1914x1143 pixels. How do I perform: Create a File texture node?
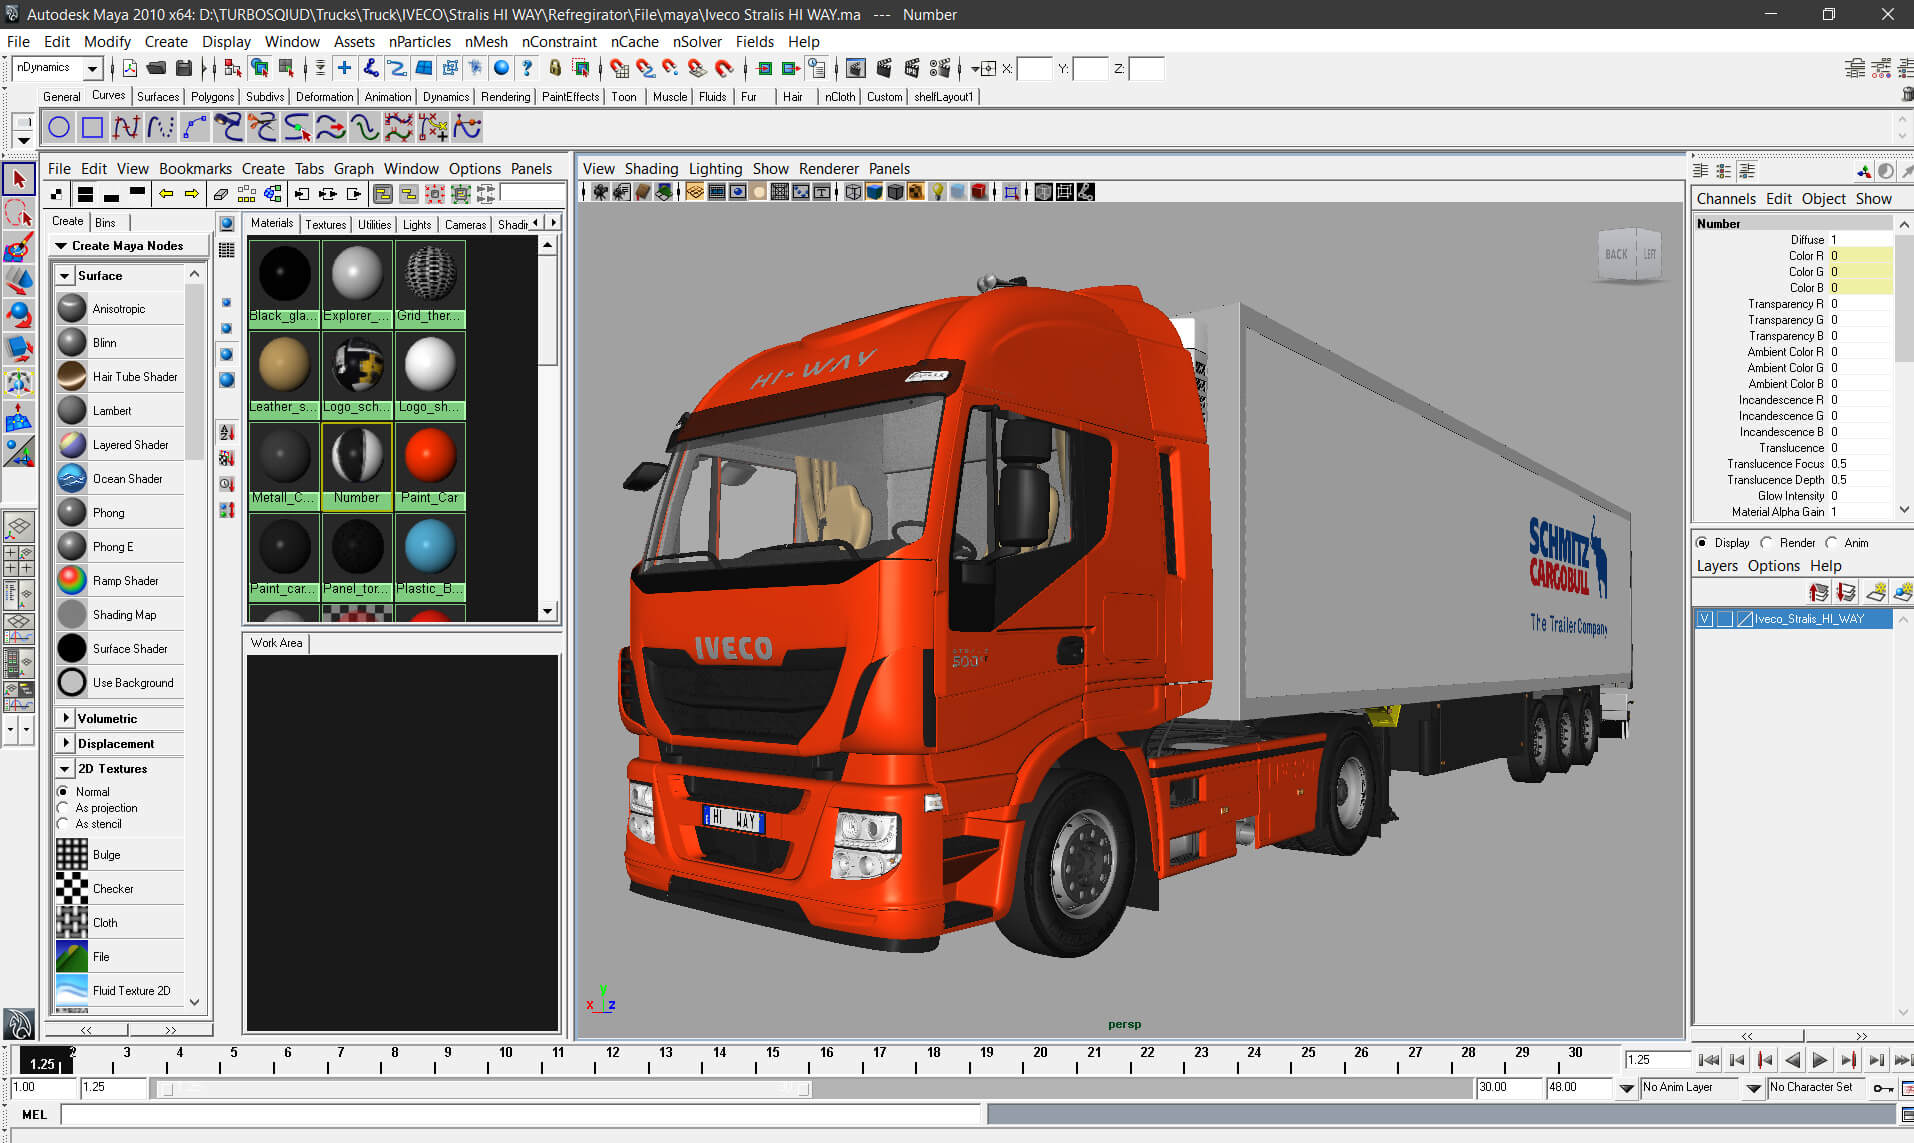120,956
